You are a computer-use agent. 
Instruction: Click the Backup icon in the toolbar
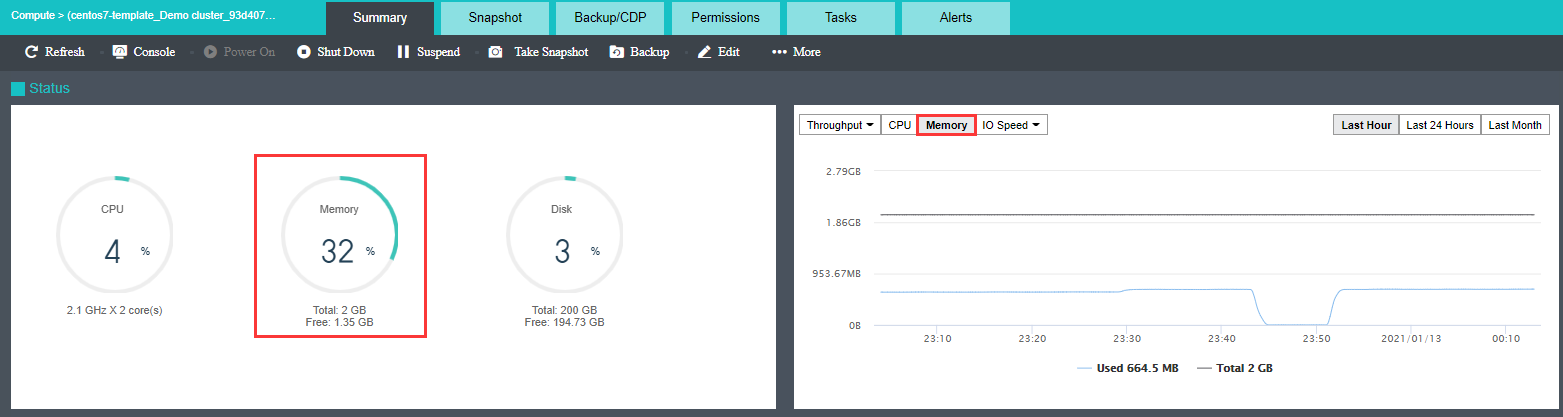(x=617, y=52)
